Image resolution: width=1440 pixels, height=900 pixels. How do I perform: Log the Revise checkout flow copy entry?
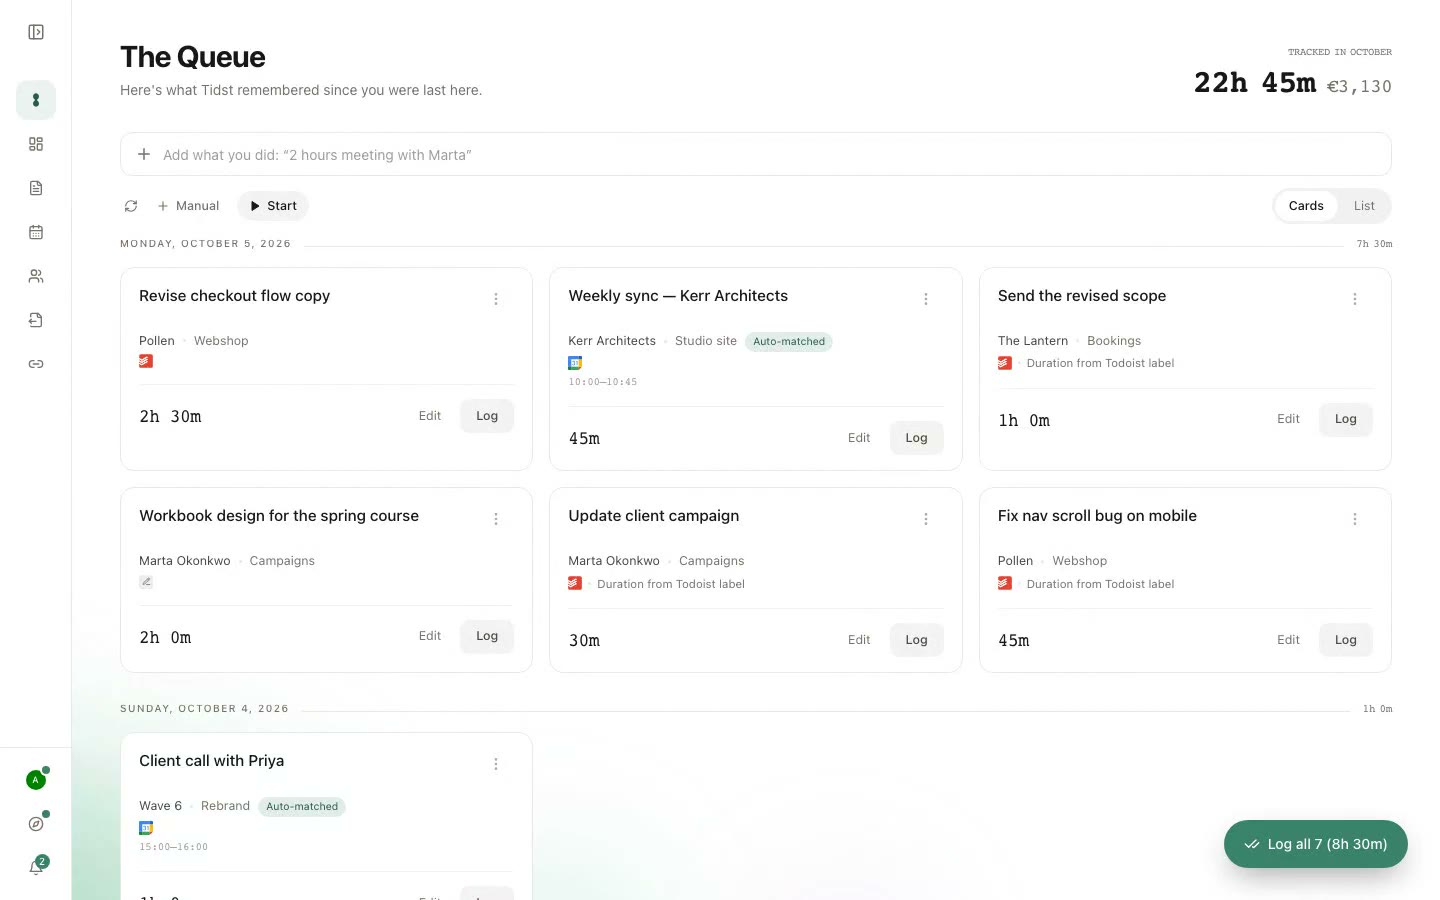487,416
